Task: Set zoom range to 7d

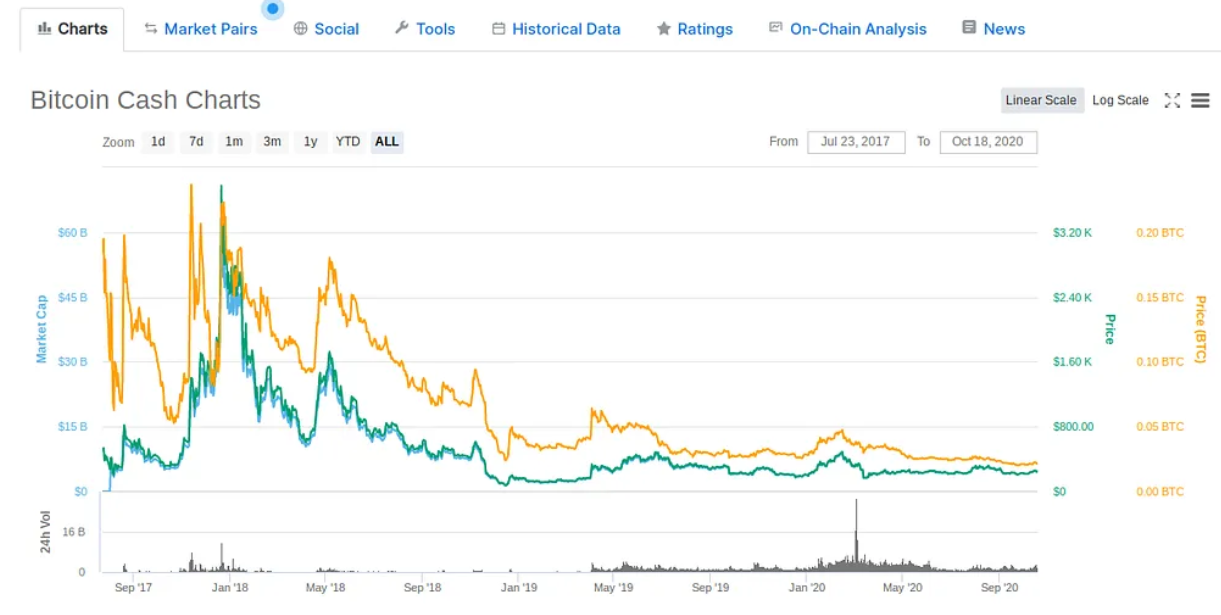Action: pyautogui.click(x=196, y=142)
